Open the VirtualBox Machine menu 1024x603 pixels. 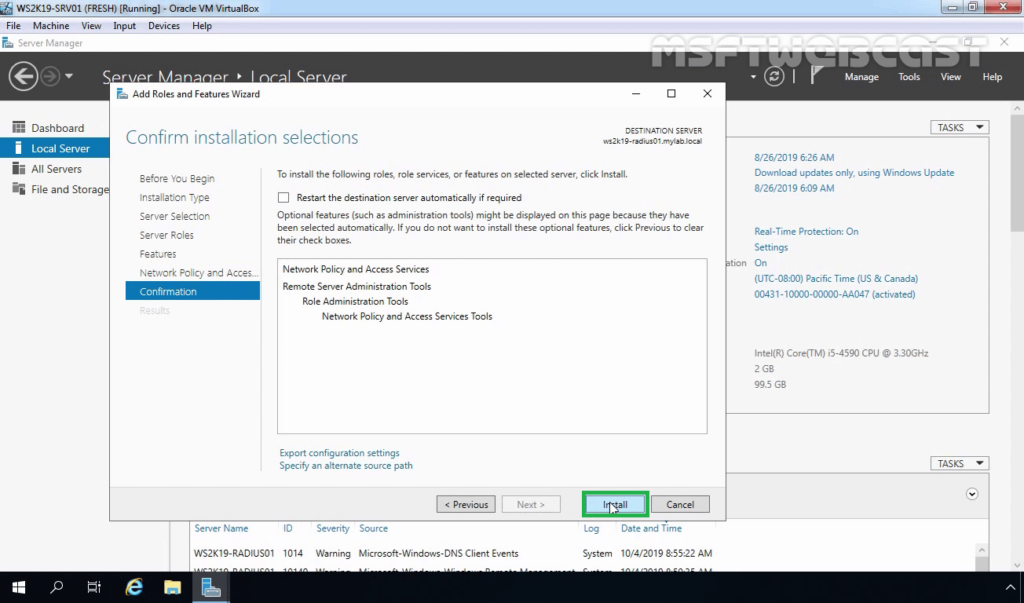51,25
